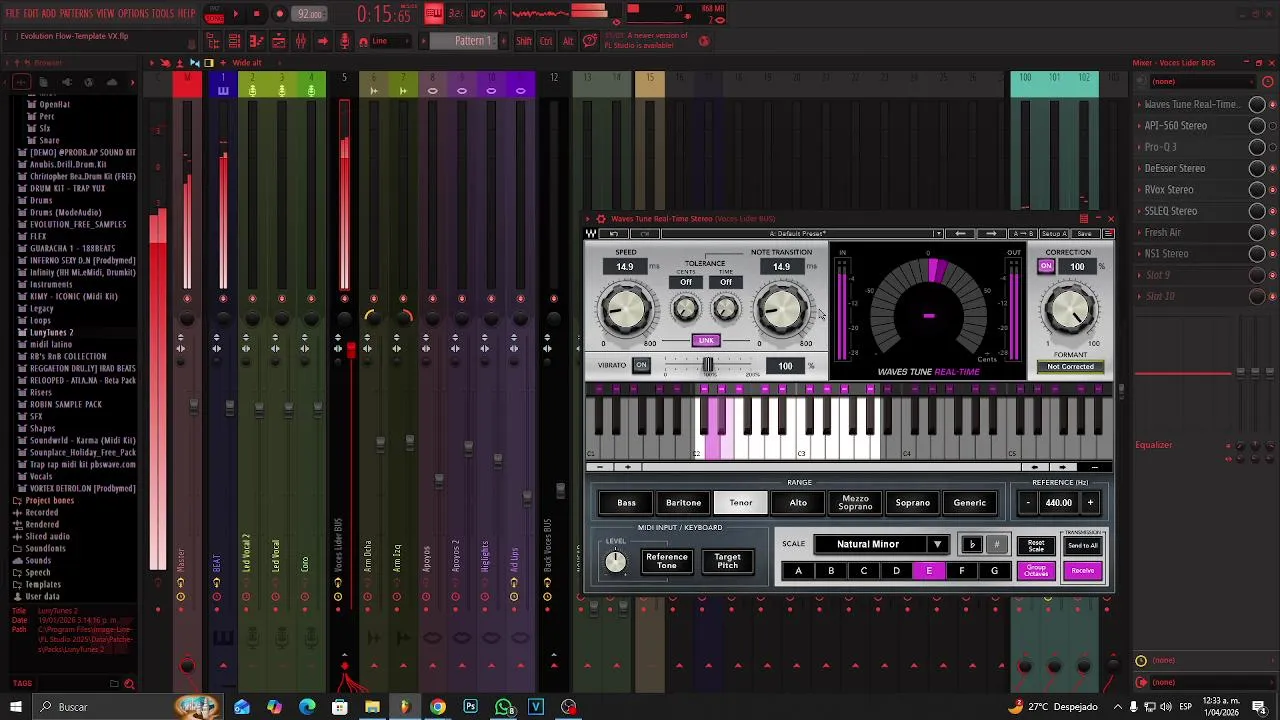
Task: Open the Pro-Q 3 effect slot
Action: coord(1161,147)
